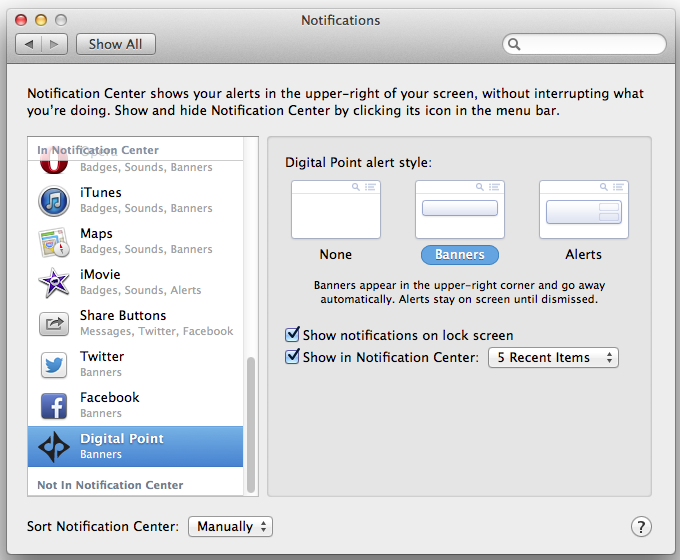This screenshot has width=680, height=560.
Task: Choose the None alert style
Action: pos(336,210)
